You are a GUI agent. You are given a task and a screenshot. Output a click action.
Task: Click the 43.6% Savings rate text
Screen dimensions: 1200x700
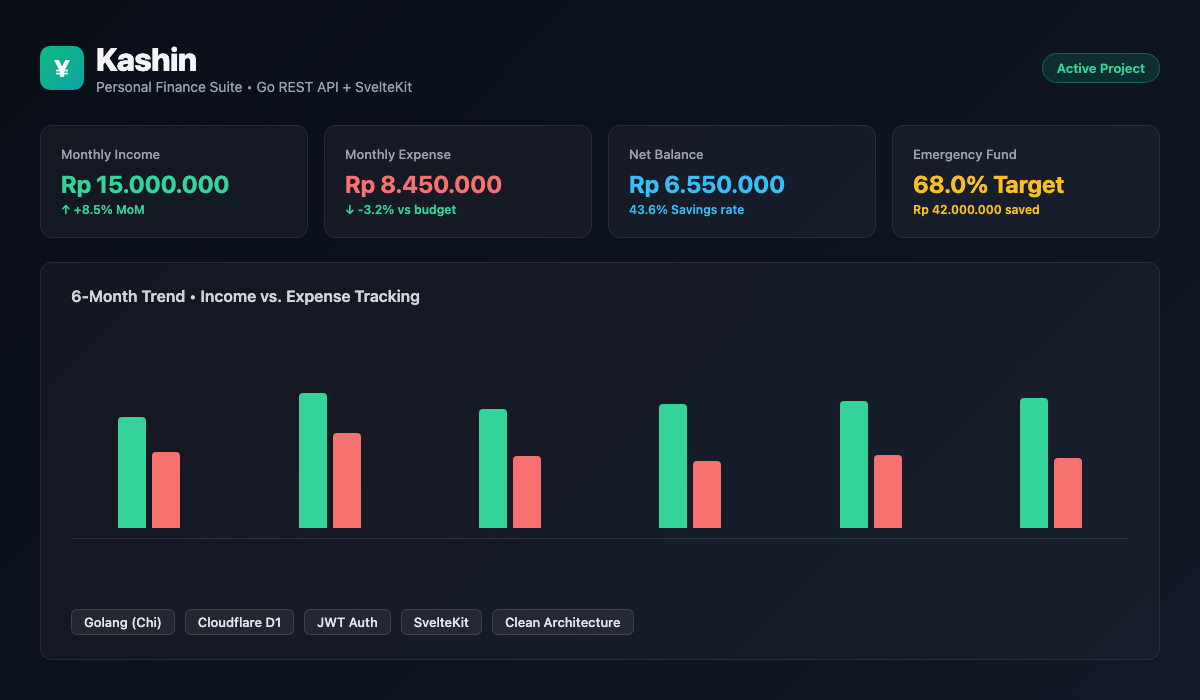pos(686,210)
